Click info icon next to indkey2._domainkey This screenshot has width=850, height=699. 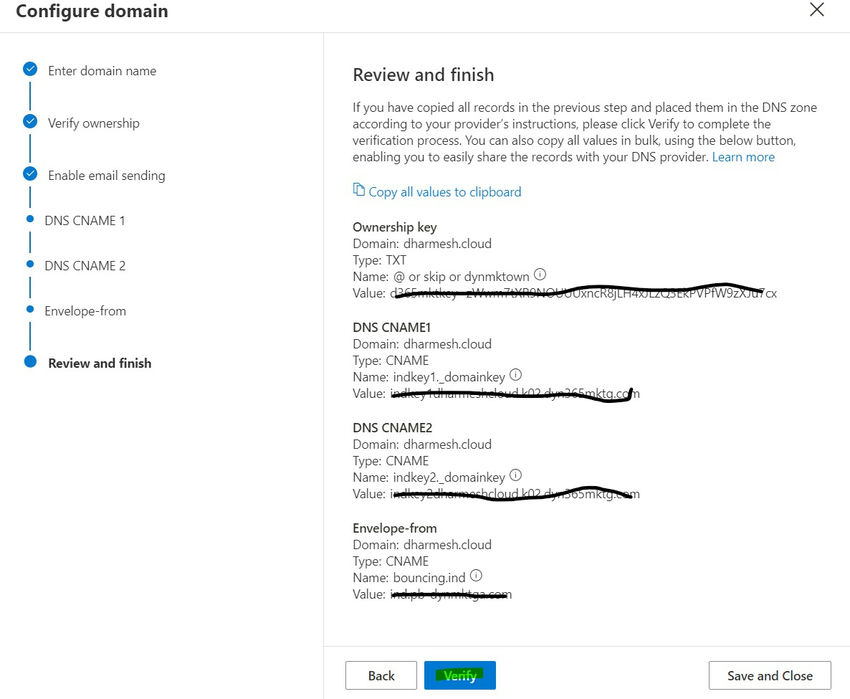(x=516, y=476)
